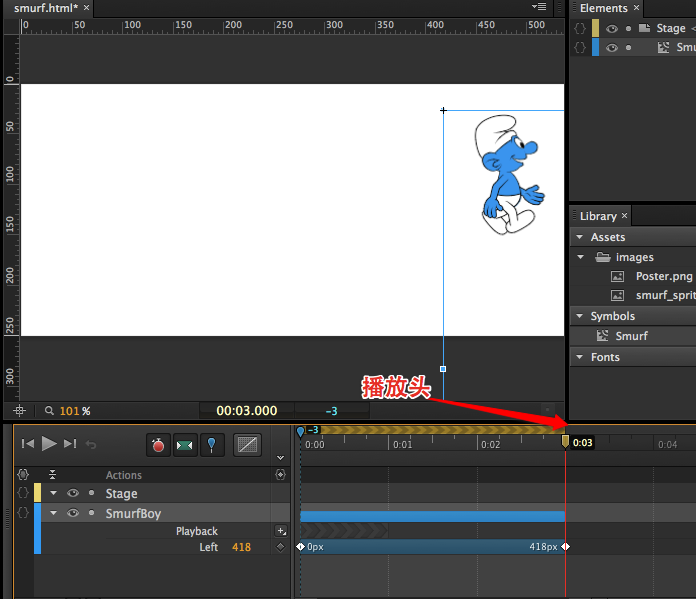Click the return to last play position arrow

pyautogui.click(x=91, y=444)
